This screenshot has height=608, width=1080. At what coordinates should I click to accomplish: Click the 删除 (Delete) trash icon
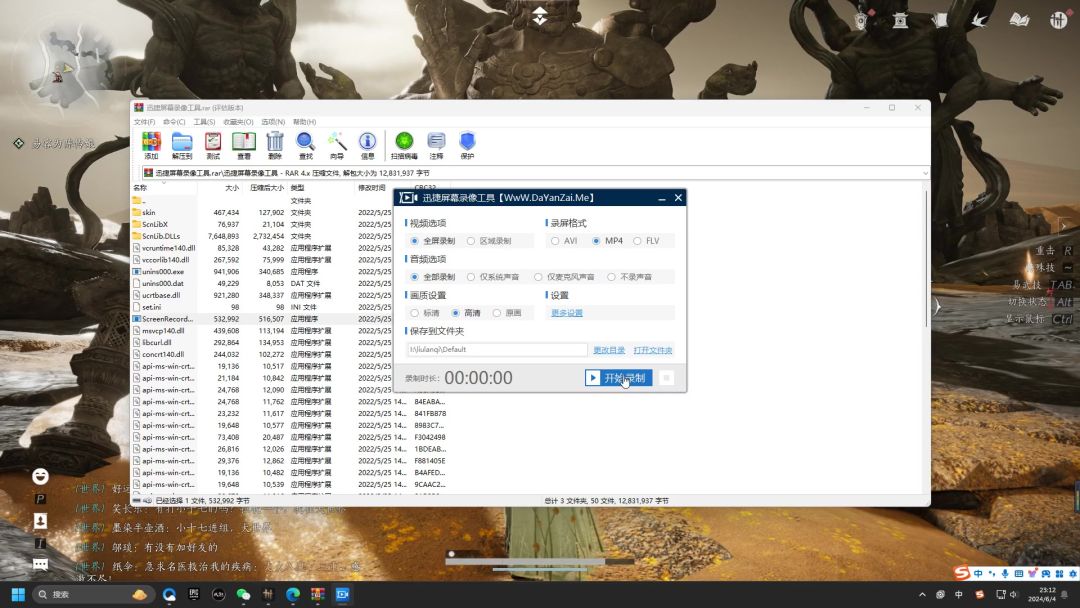275,145
